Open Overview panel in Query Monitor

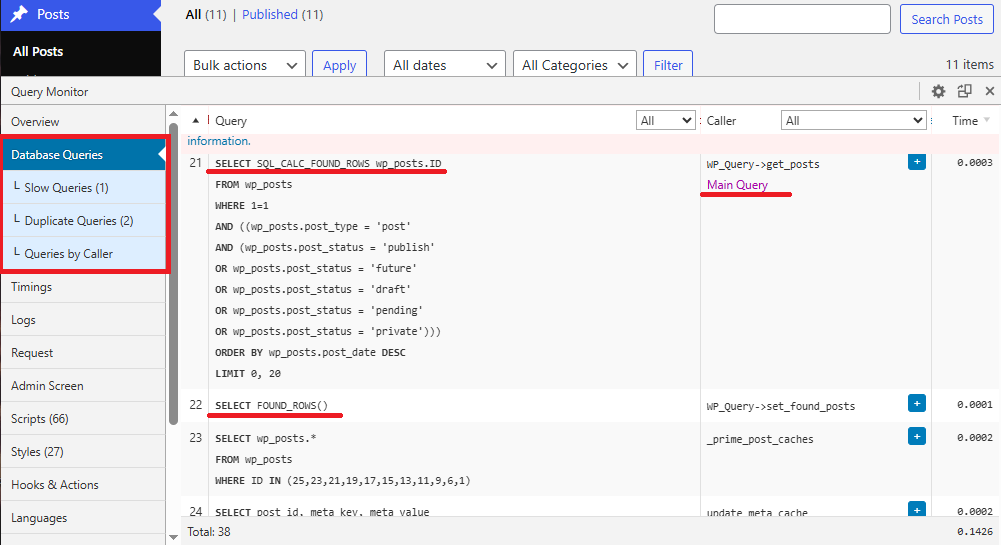point(83,121)
